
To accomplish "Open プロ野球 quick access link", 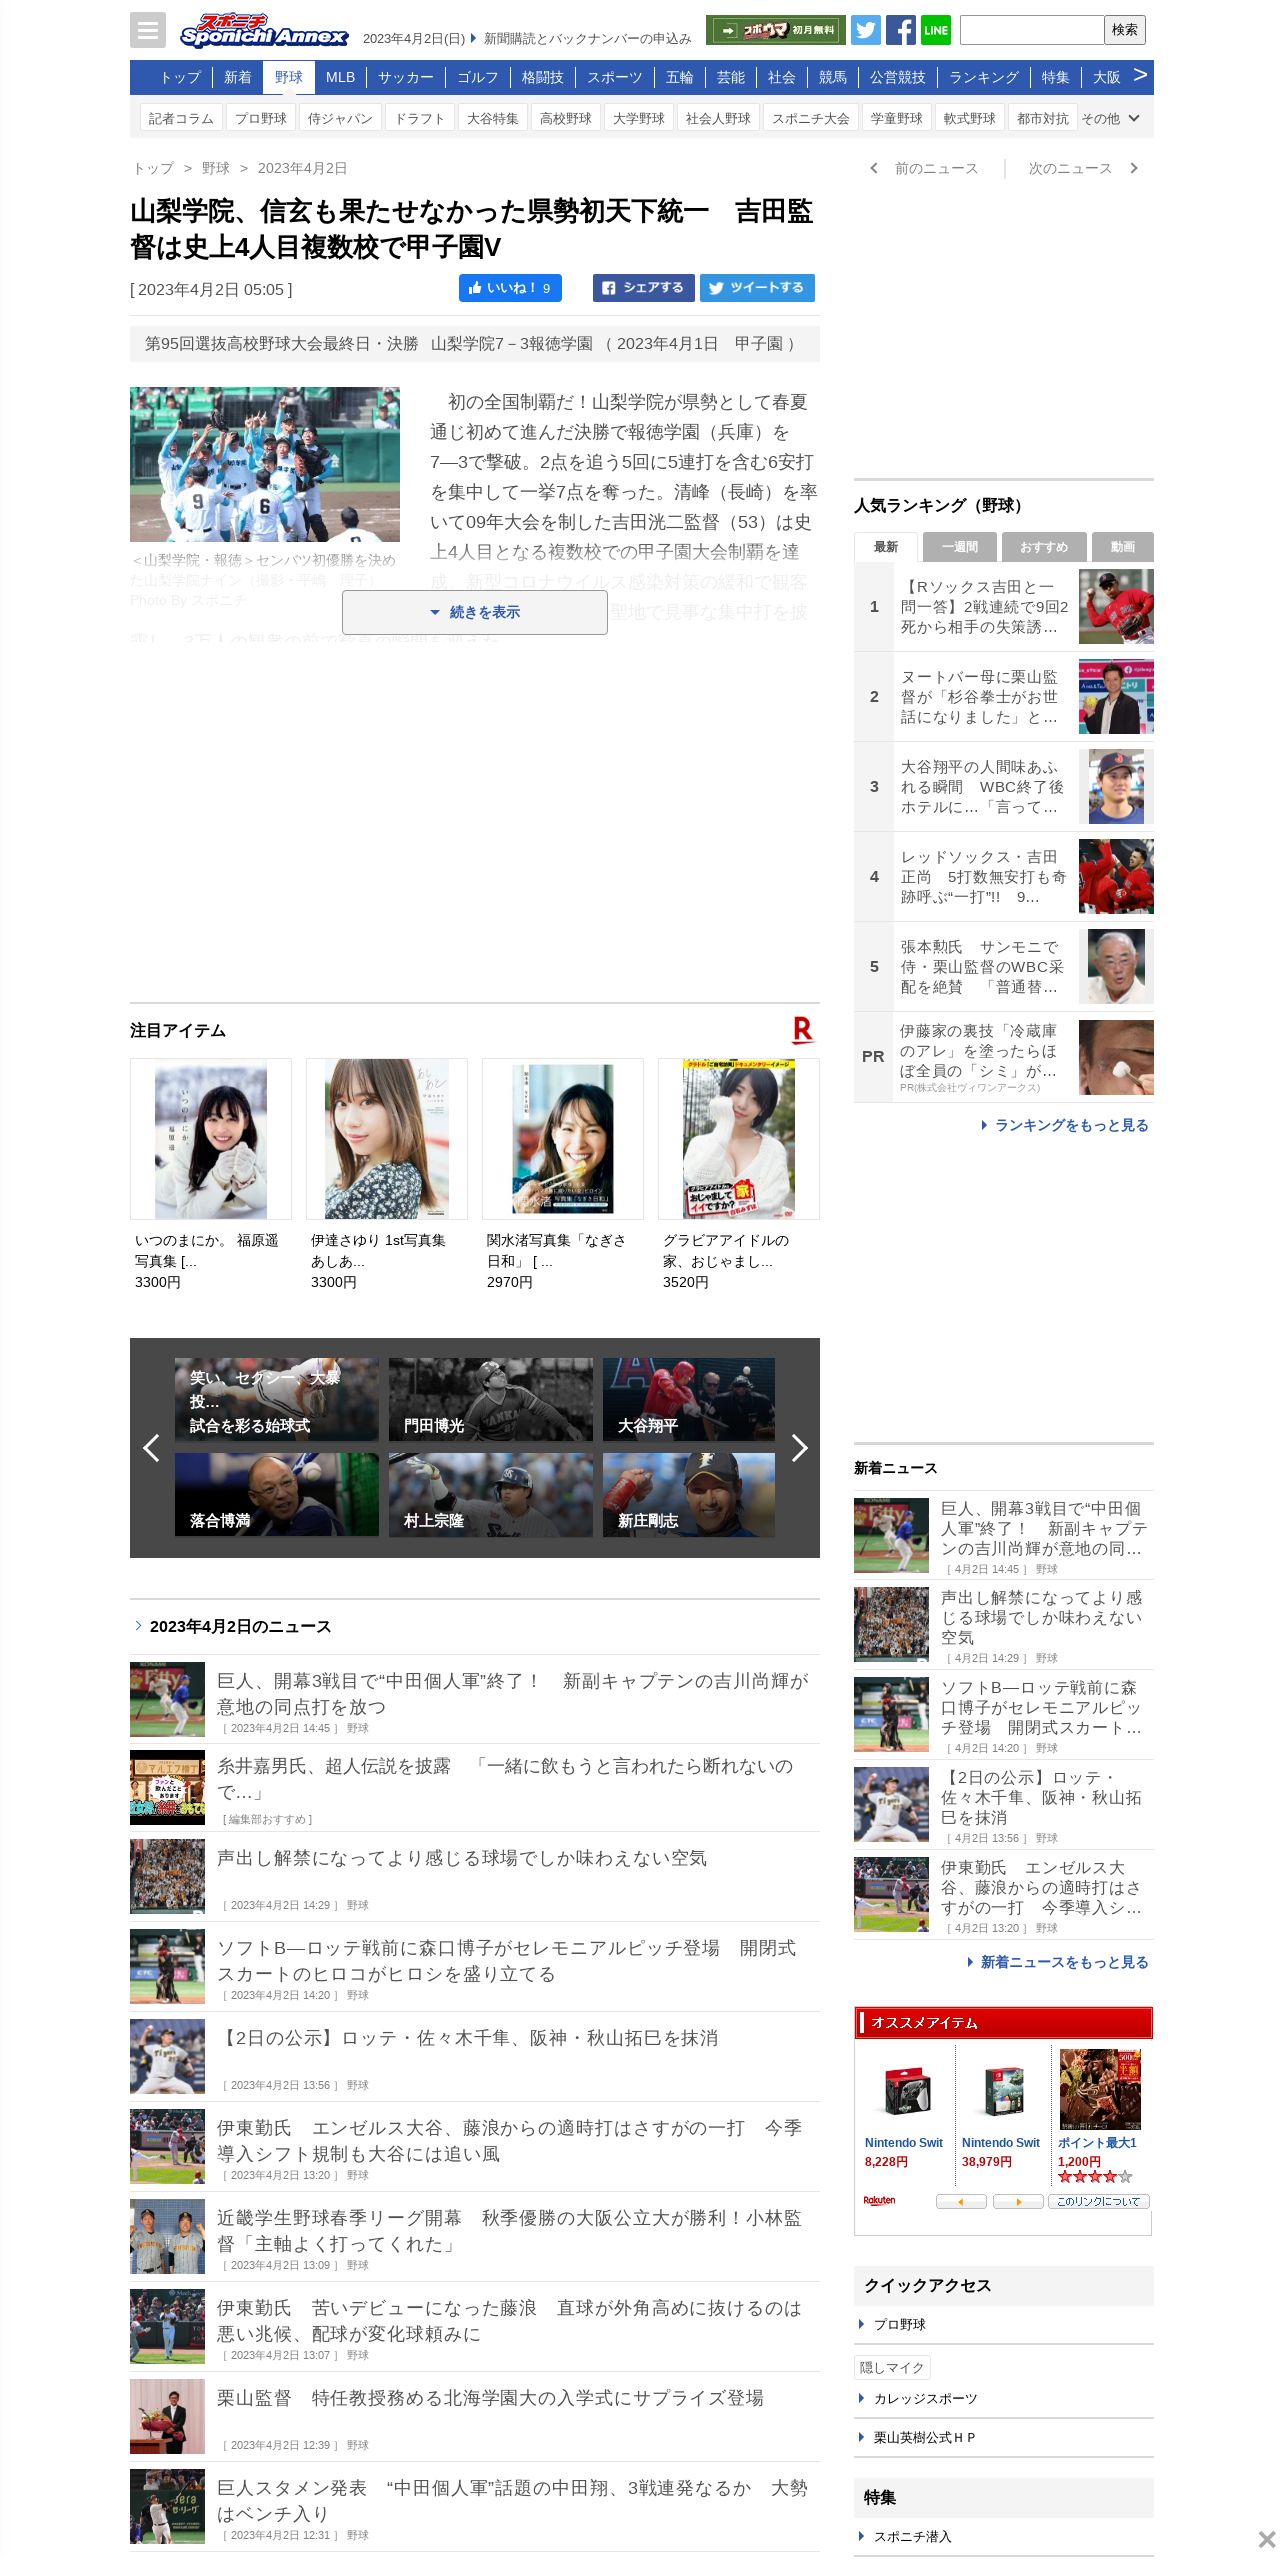I will click(x=899, y=2324).
